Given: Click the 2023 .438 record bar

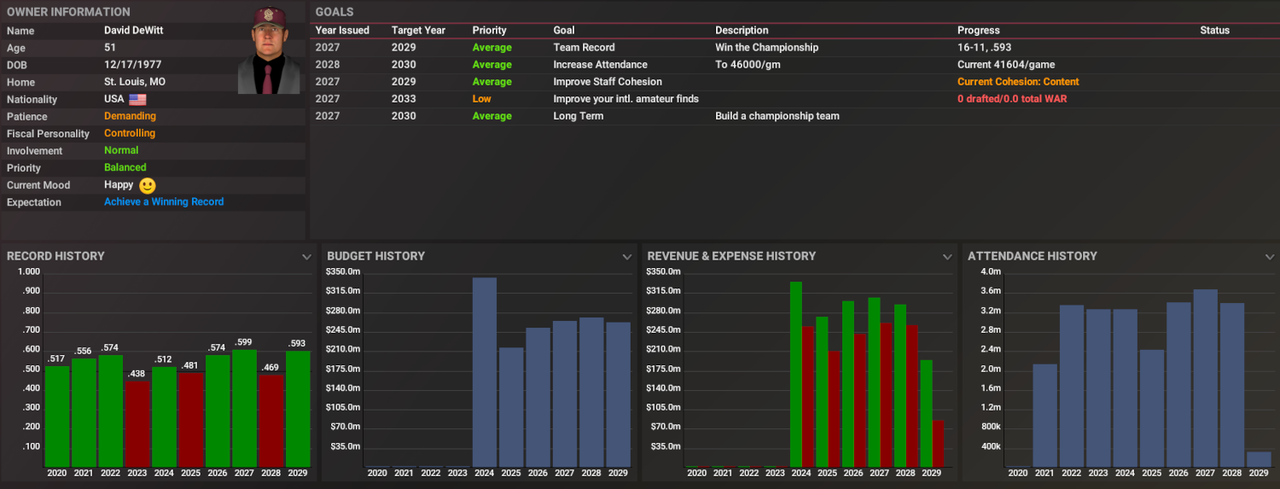Looking at the screenshot, I should click(x=138, y=423).
